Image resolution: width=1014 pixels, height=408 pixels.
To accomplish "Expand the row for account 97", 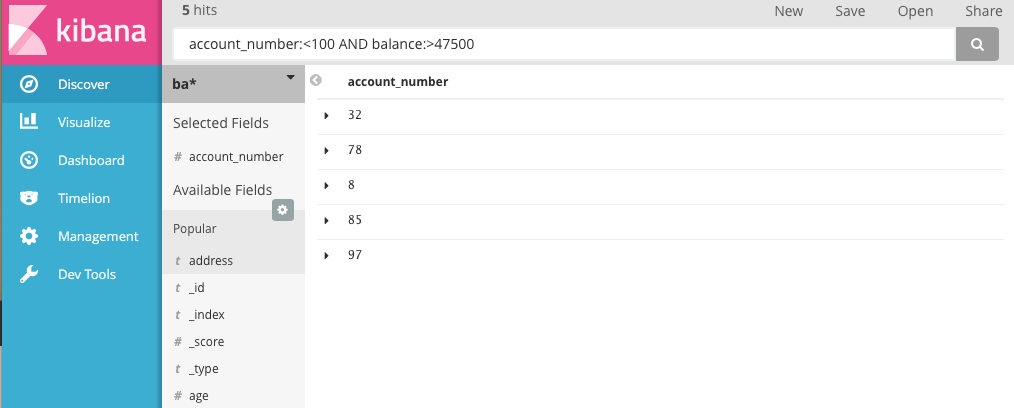I will (x=327, y=256).
